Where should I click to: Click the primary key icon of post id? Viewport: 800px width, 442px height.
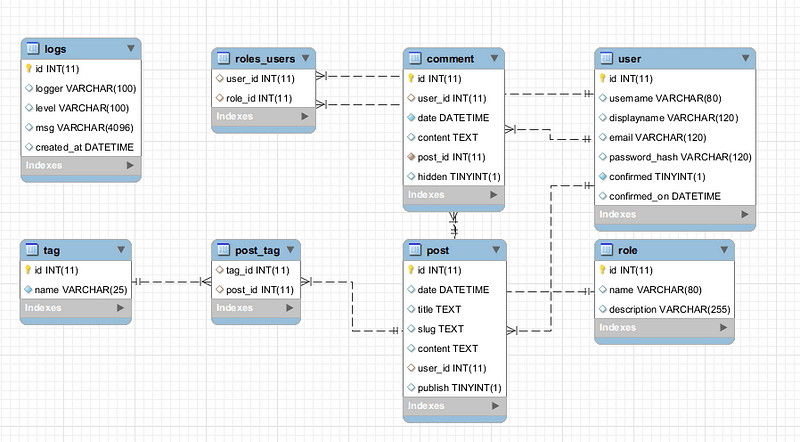411,269
